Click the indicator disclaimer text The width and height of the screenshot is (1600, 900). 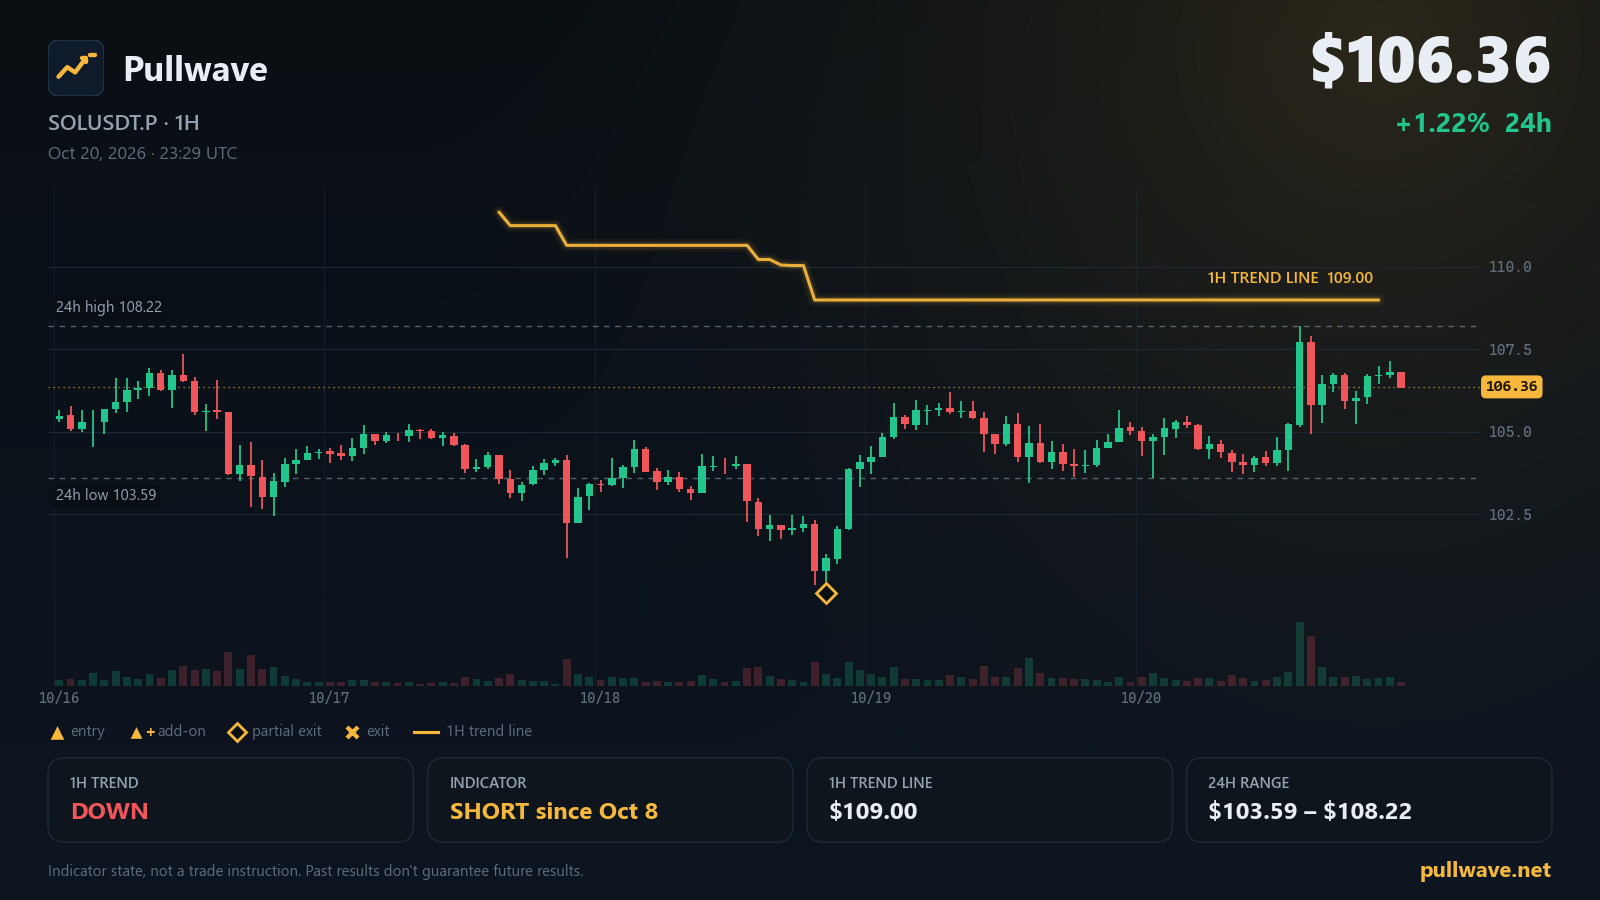(315, 871)
